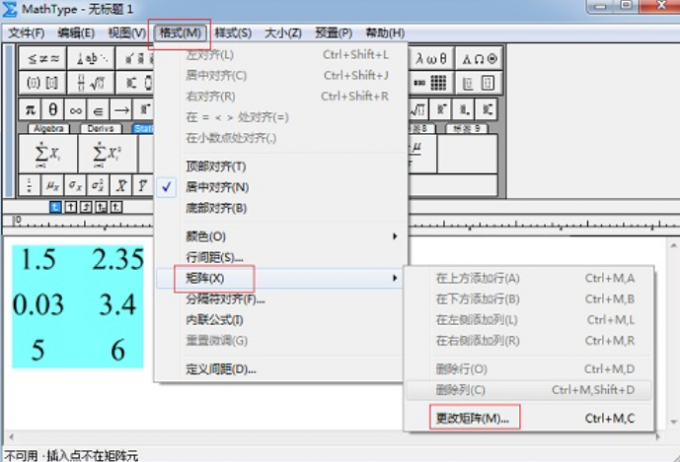Insert the vertical dots symbol
The width and height of the screenshot is (680, 462).
point(29,186)
